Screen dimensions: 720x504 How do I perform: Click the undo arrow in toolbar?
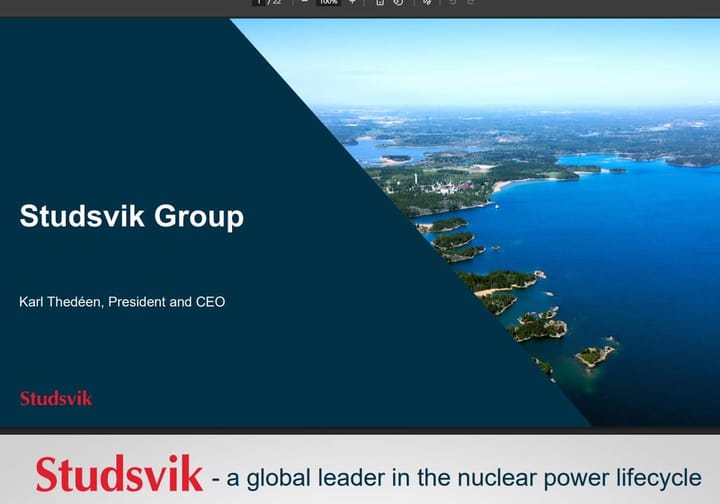point(453,3)
